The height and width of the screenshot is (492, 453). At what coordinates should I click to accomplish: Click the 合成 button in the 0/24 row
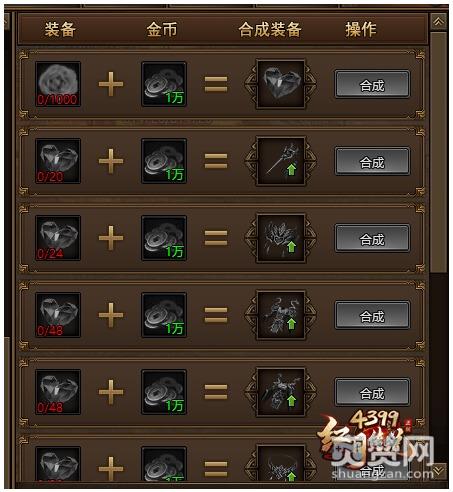tap(372, 238)
